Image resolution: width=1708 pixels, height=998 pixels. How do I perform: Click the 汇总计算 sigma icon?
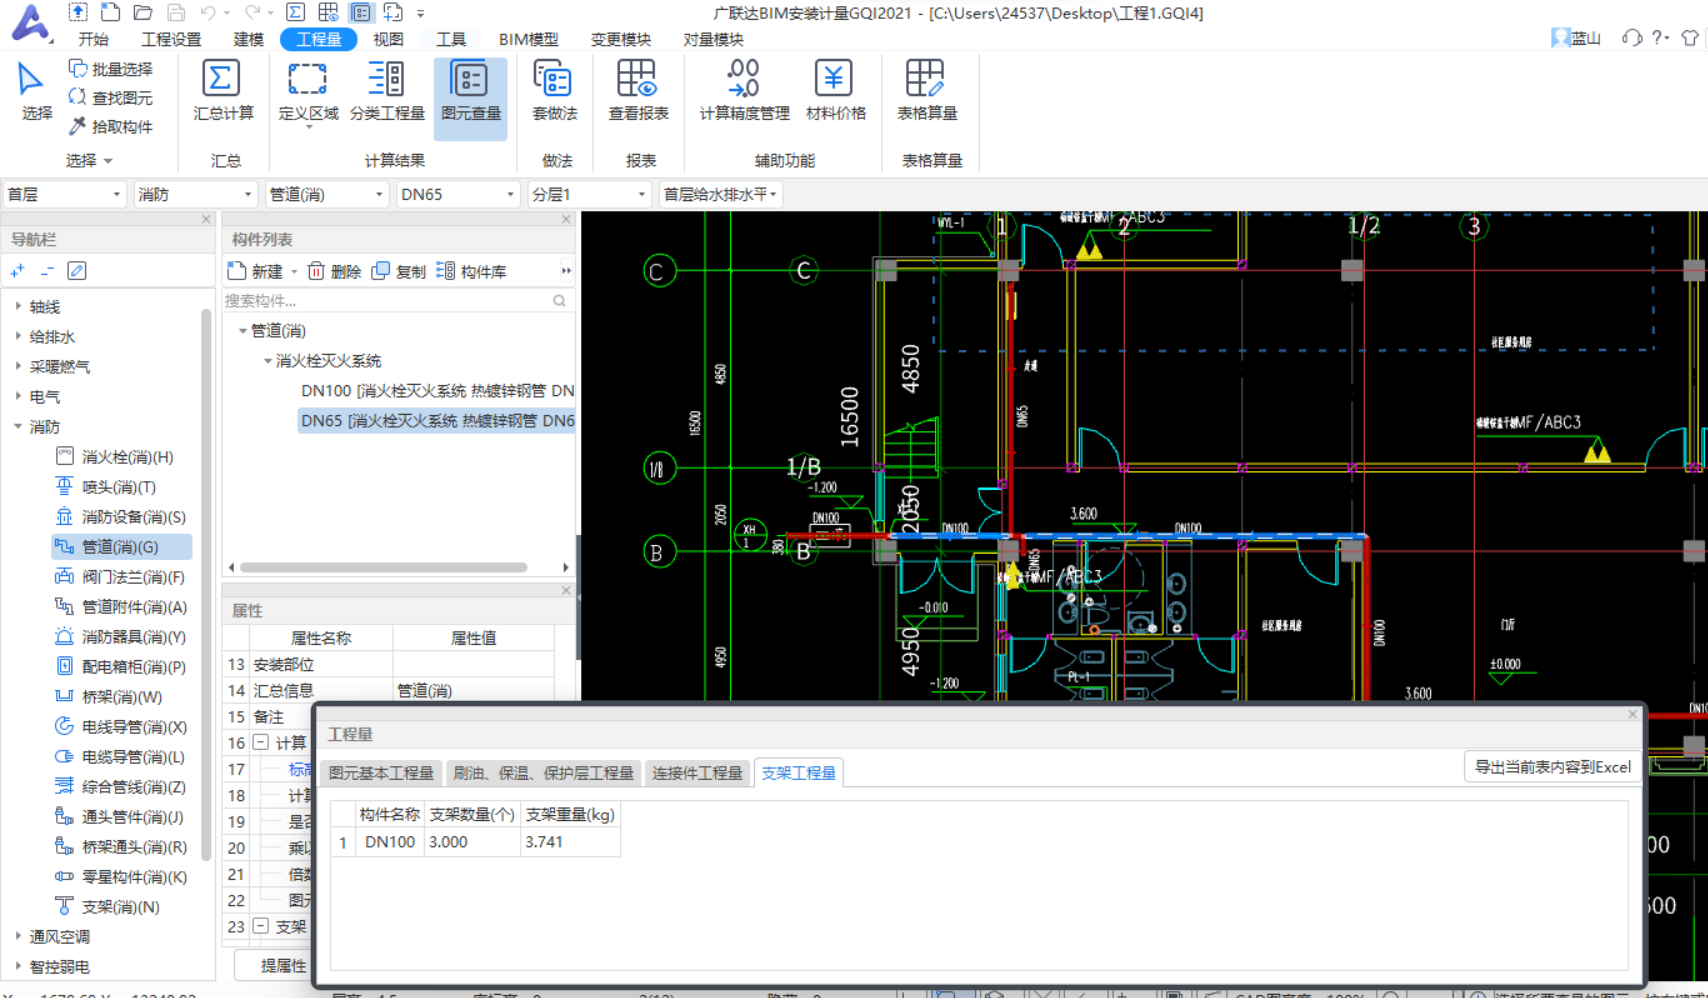(x=221, y=78)
